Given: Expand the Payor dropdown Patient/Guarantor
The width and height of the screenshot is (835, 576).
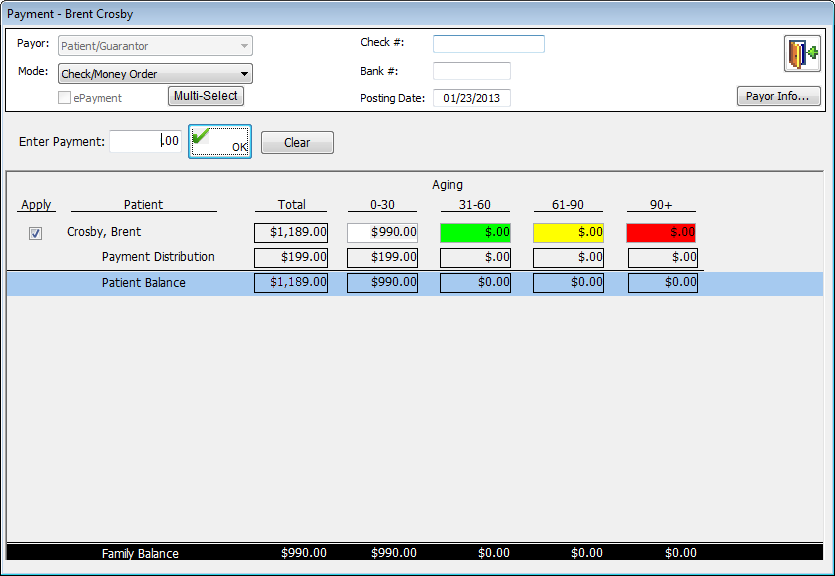Looking at the screenshot, I should (155, 46).
